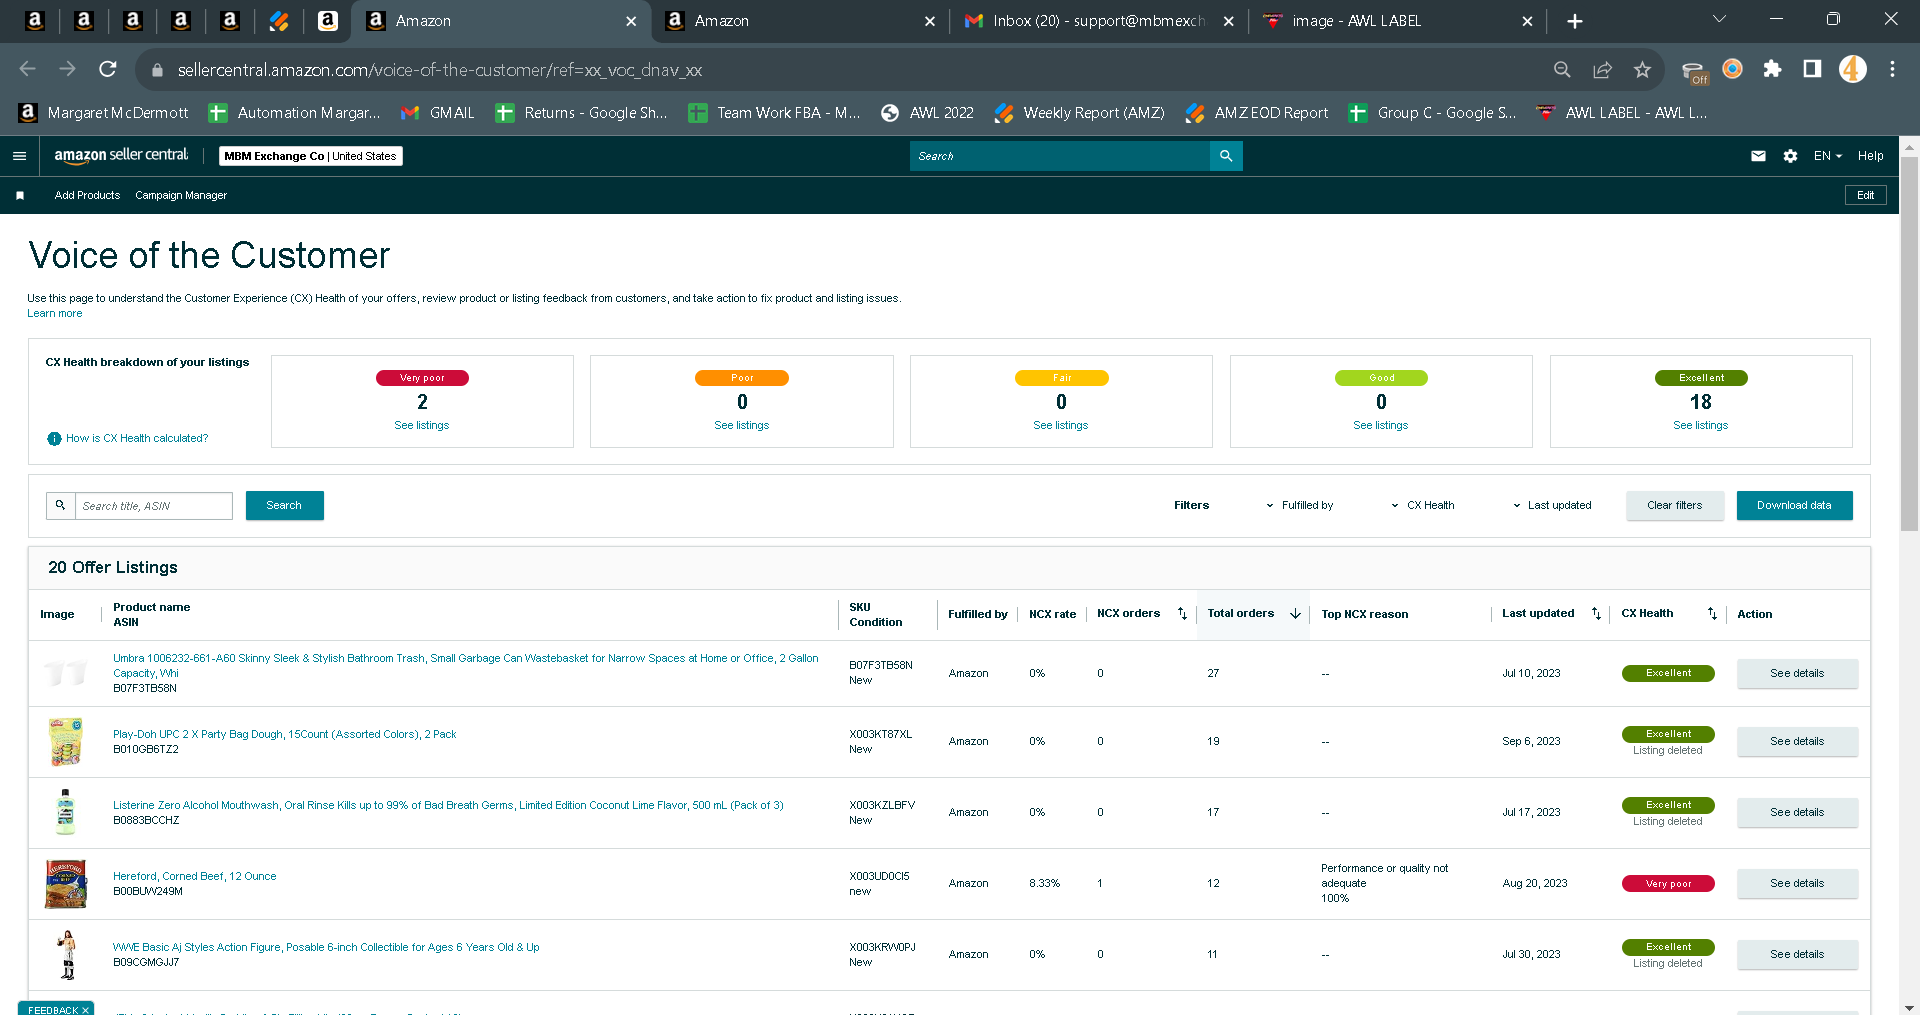The width and height of the screenshot is (1920, 1015).
Task: Close the FEEDBACK tab with its X
Action: click(x=85, y=1010)
